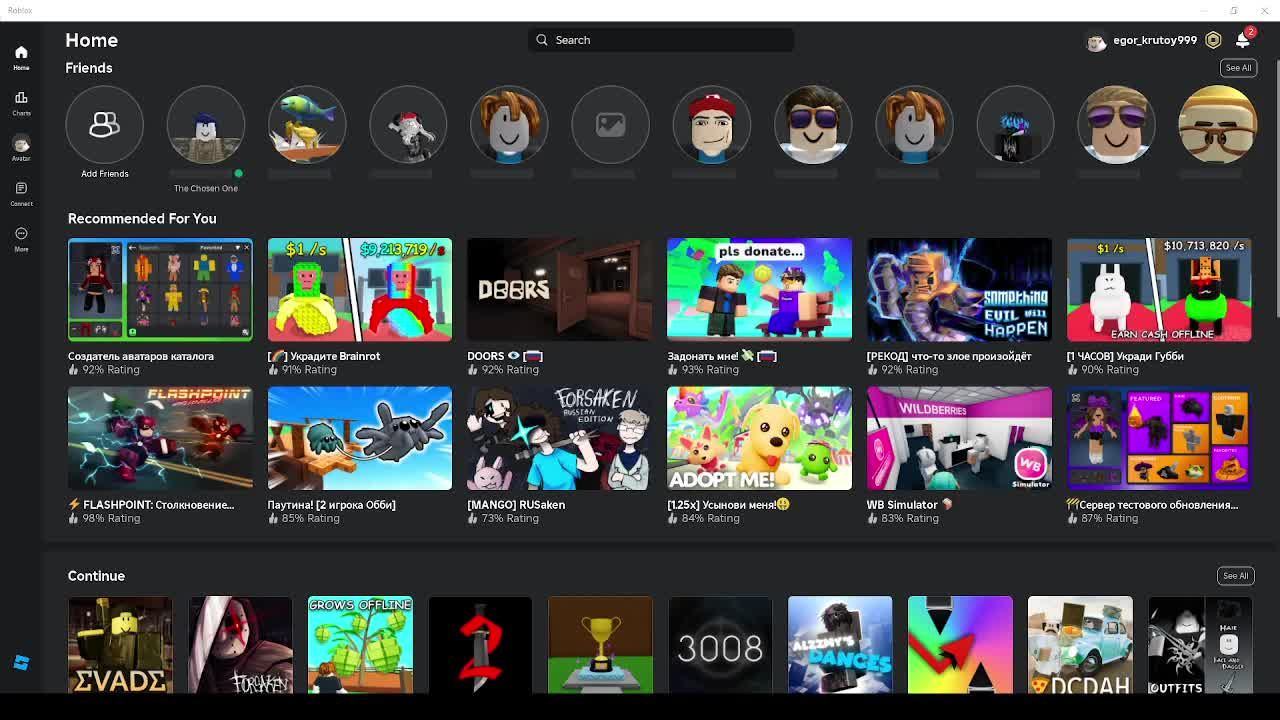Click the Robux icon beside the username

pos(1213,40)
